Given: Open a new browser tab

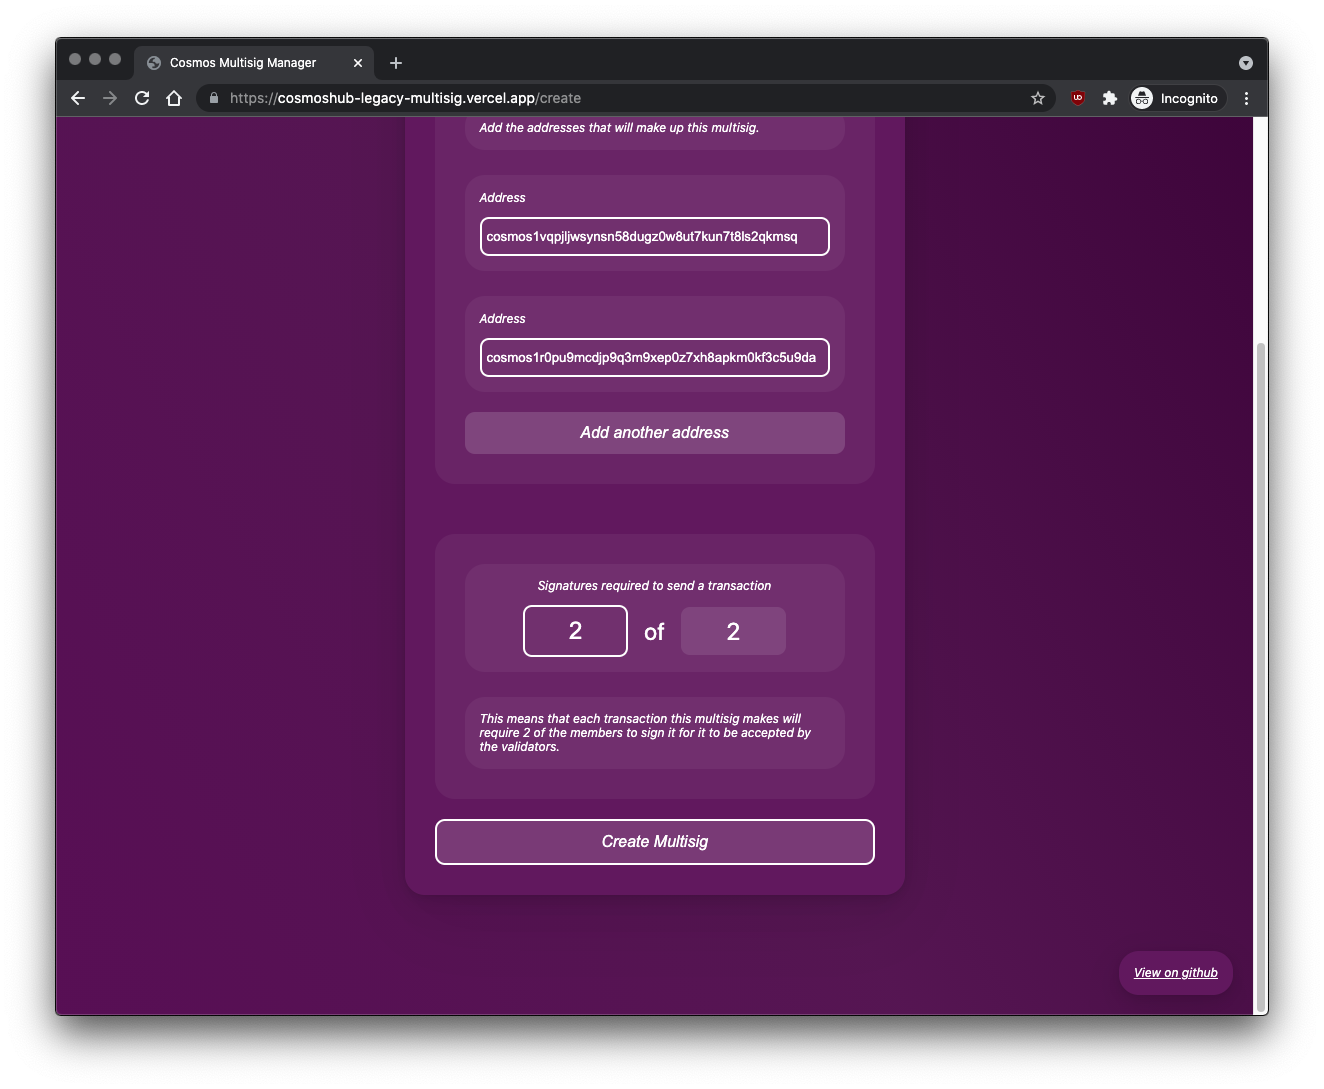Looking at the screenshot, I should pos(395,62).
